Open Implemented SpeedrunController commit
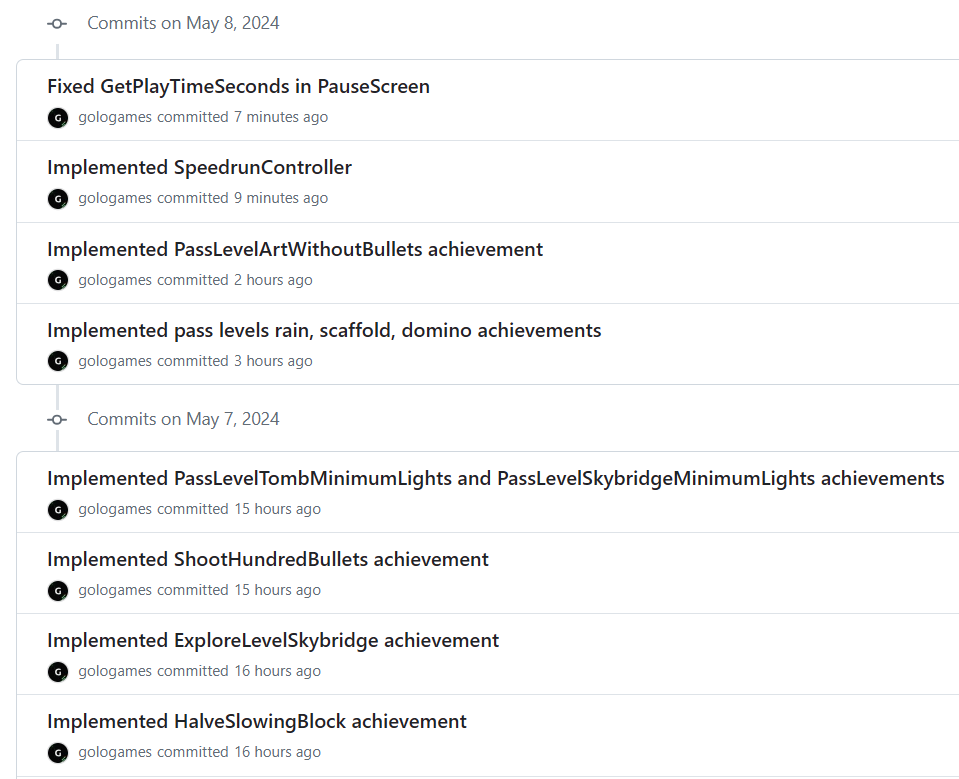 pyautogui.click(x=199, y=168)
